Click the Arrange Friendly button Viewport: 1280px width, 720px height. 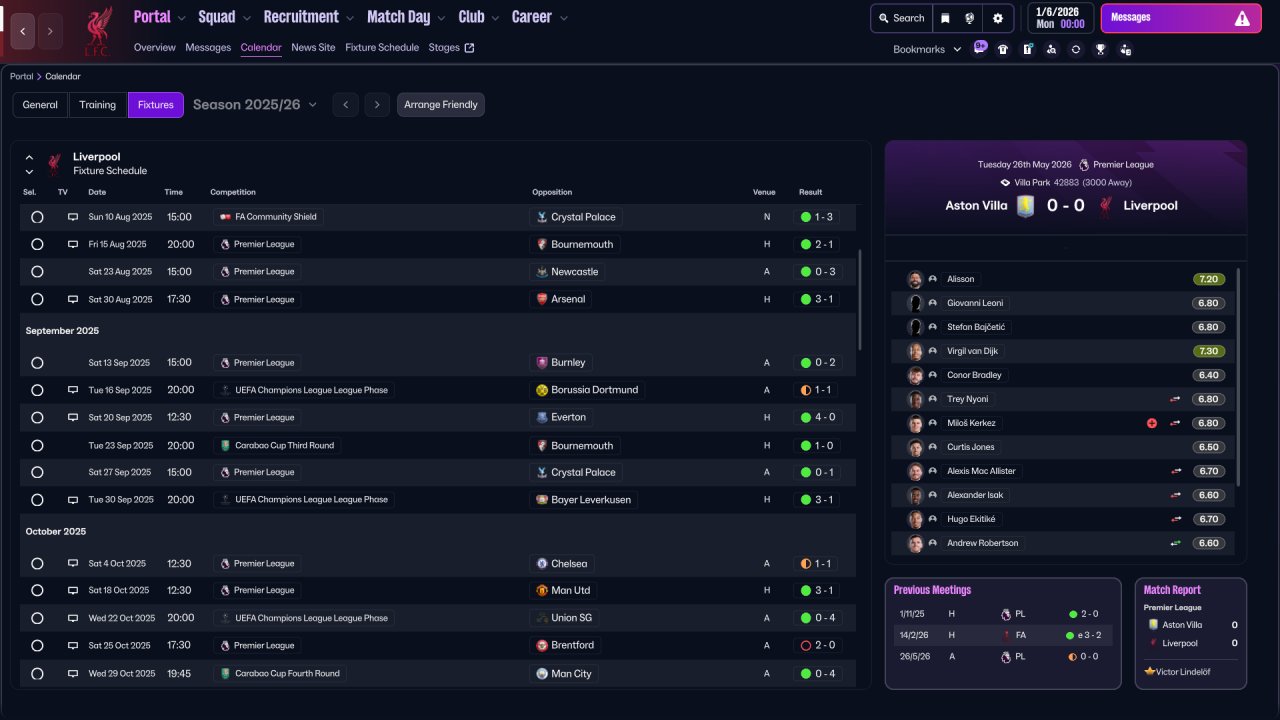click(441, 105)
